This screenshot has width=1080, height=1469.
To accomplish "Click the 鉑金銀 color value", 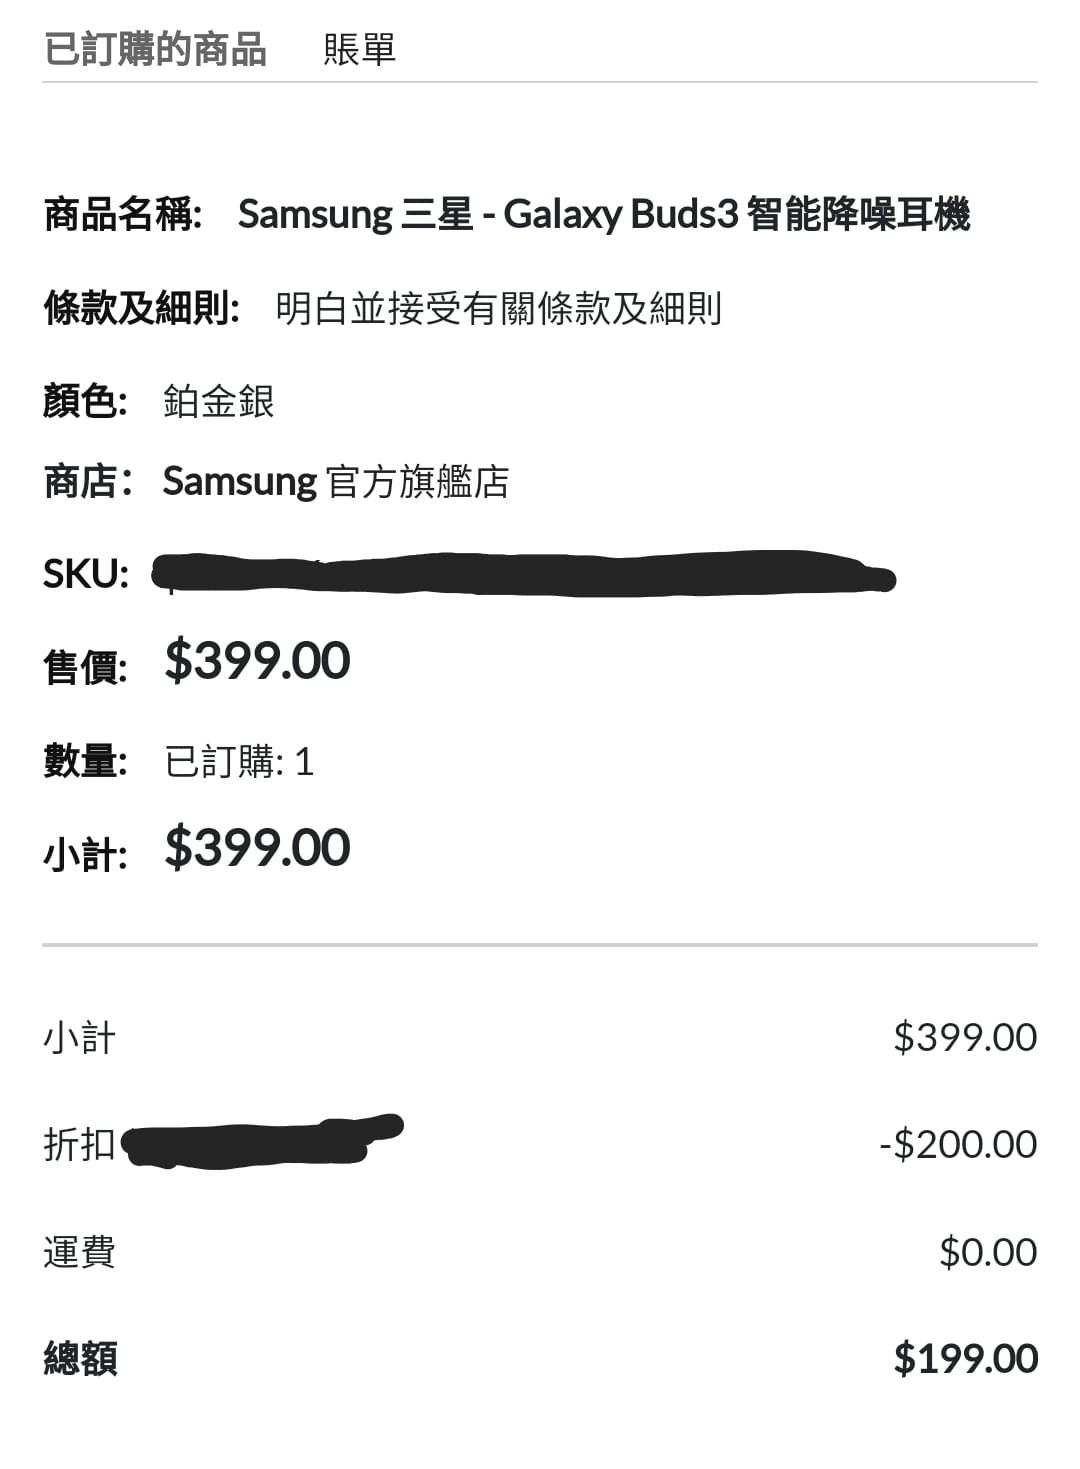I will (x=219, y=401).
